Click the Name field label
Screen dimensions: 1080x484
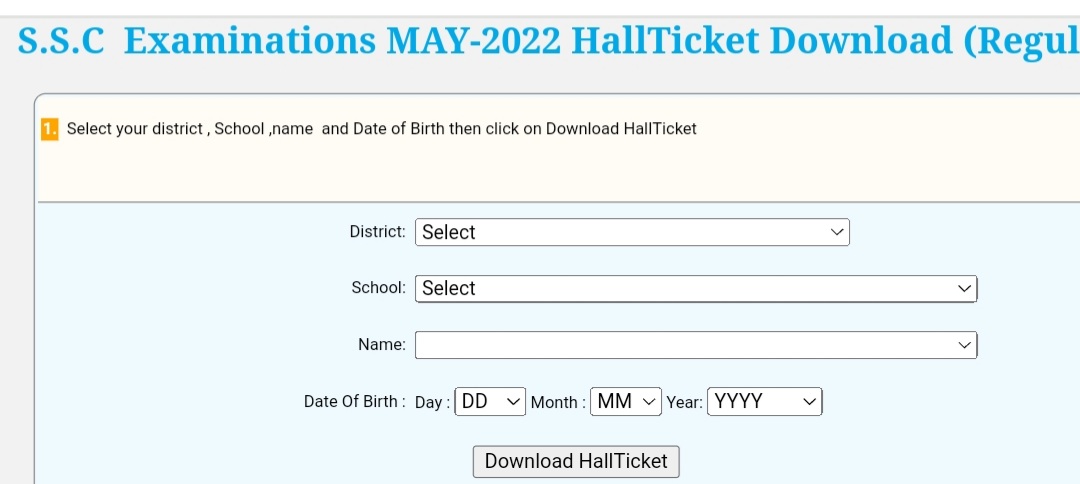pyautogui.click(x=382, y=344)
